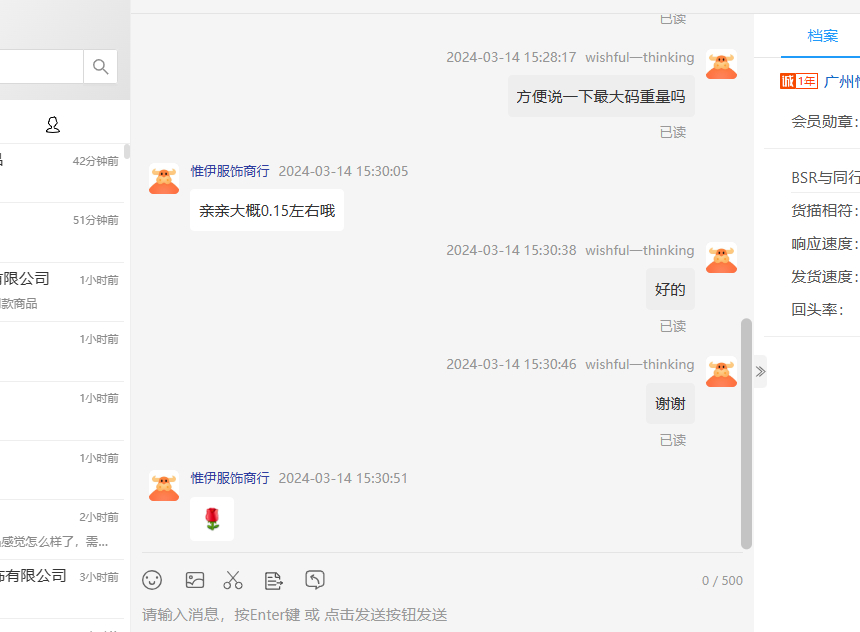Open the conversation from 51分钟前
The height and width of the screenshot is (632, 860).
[62, 233]
